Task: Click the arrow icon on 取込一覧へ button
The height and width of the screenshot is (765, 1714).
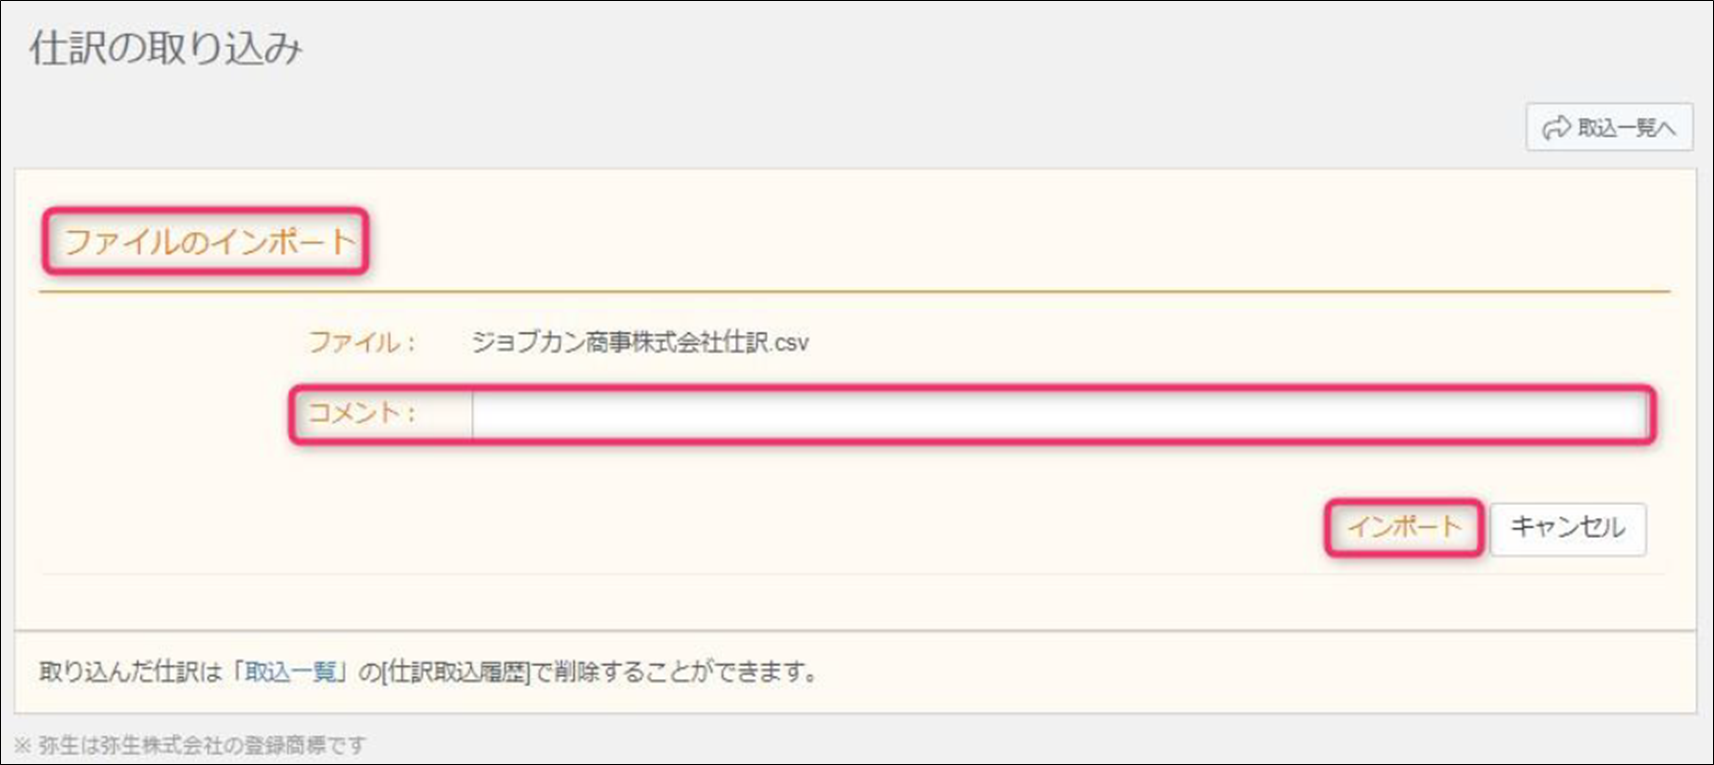Action: [1556, 128]
